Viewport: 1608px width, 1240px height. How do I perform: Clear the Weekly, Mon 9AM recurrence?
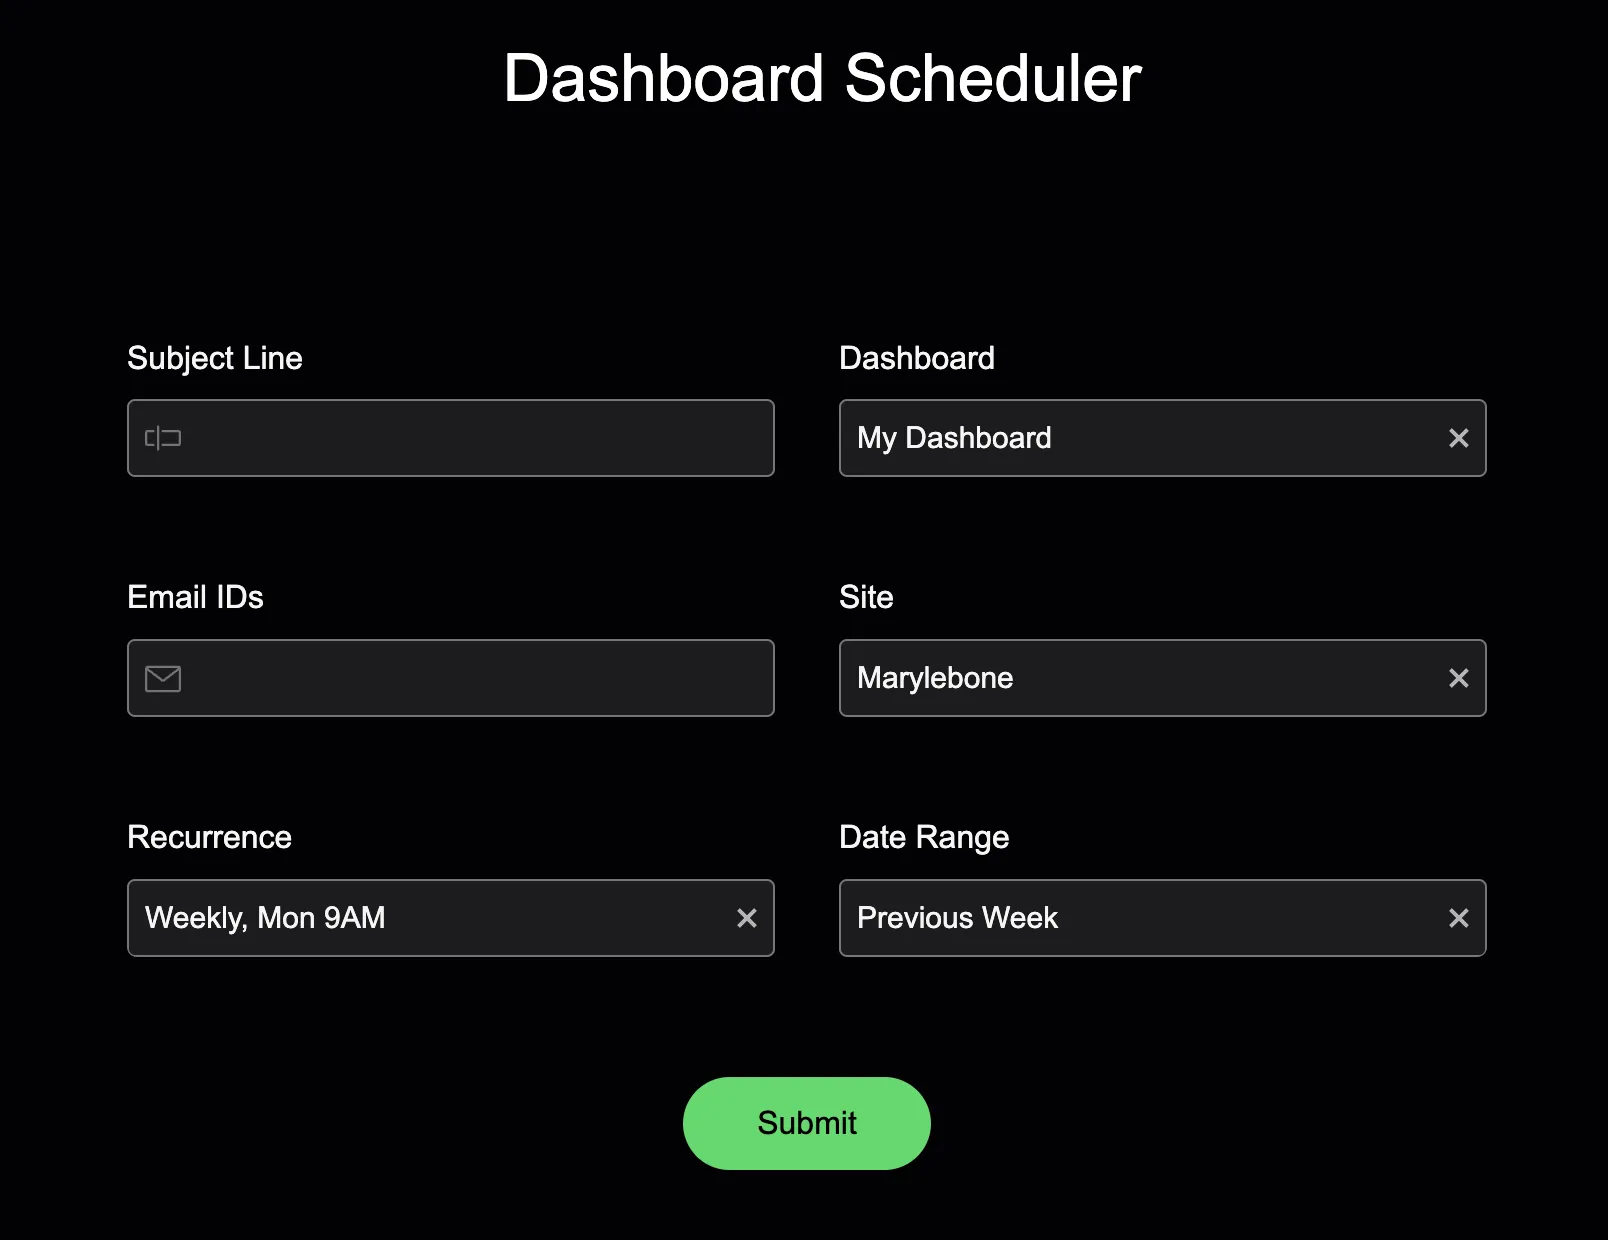click(746, 918)
